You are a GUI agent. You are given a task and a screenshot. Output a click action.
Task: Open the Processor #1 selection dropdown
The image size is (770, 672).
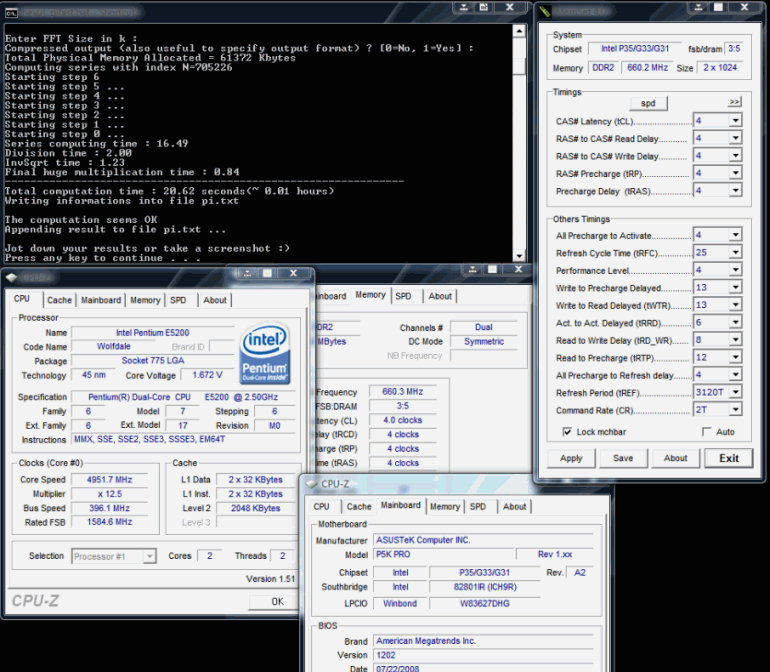tap(149, 556)
